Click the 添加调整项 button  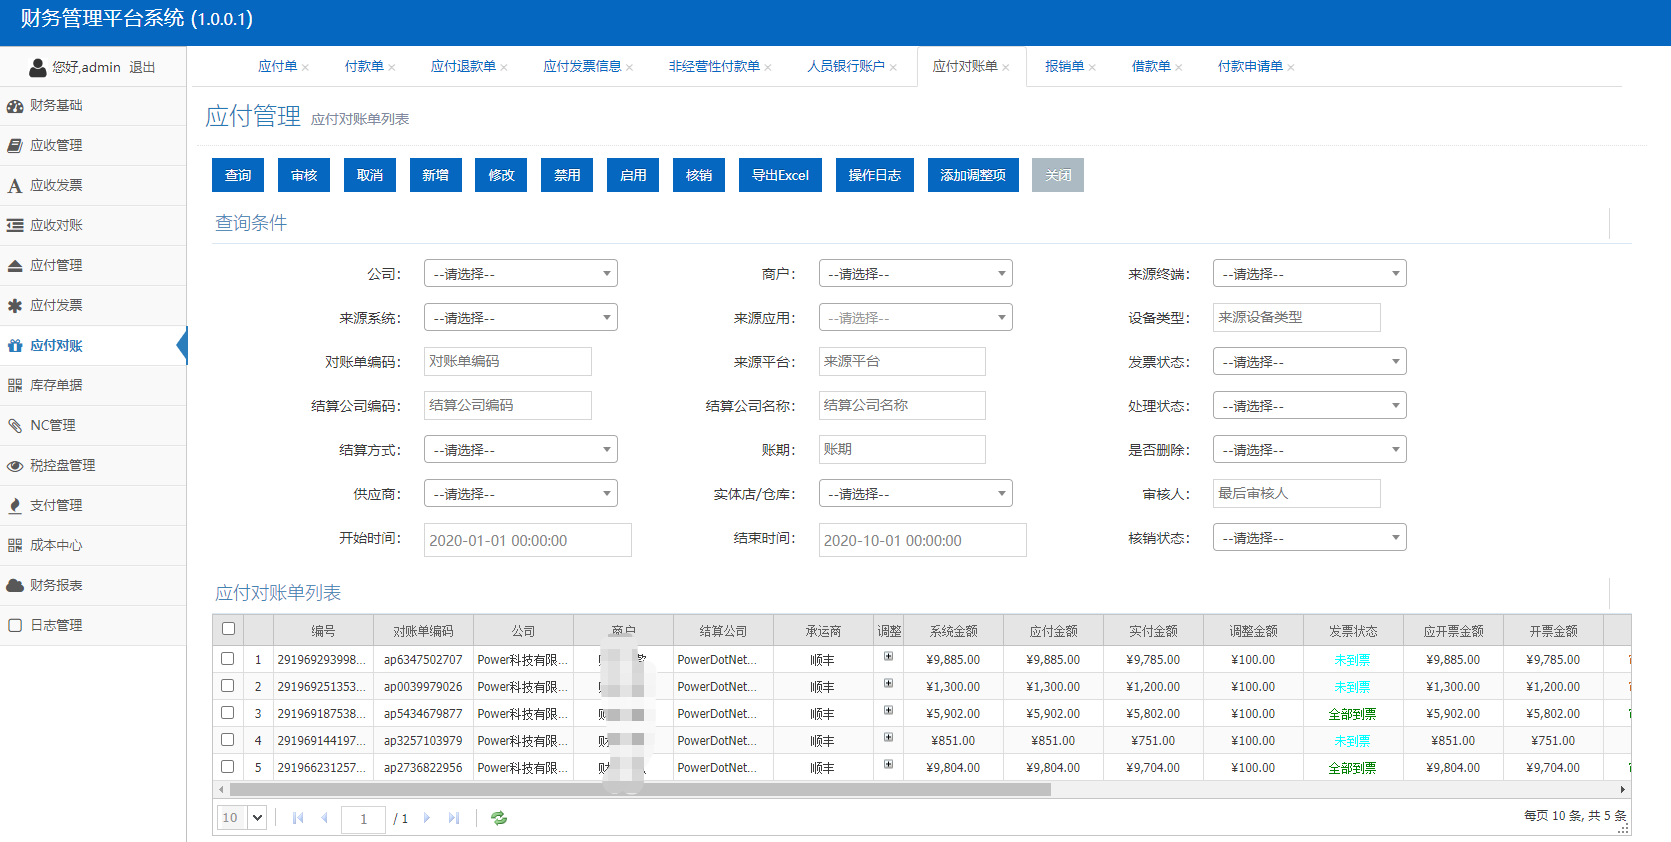pos(973,175)
